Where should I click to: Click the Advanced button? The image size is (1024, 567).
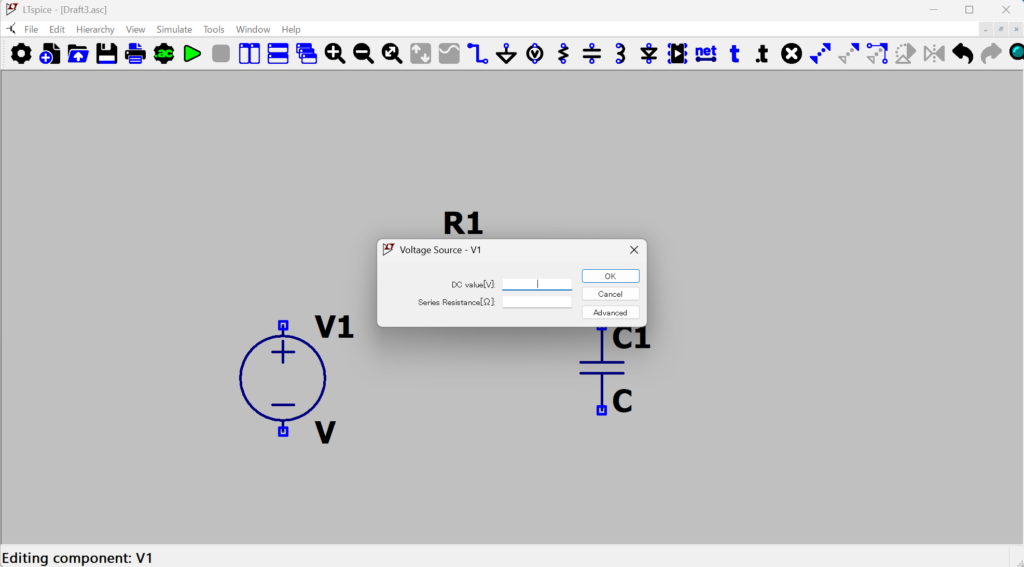pyautogui.click(x=610, y=313)
